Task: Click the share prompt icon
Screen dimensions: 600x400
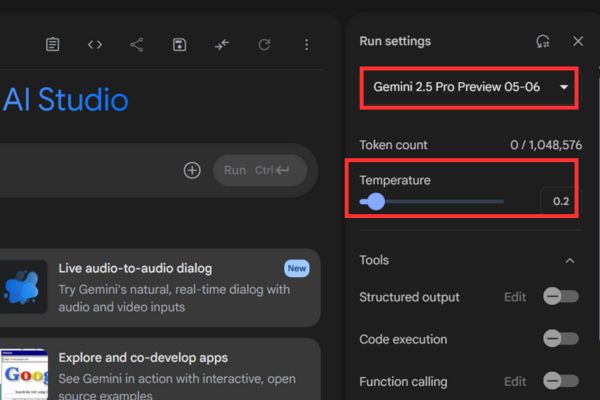Action: (137, 45)
